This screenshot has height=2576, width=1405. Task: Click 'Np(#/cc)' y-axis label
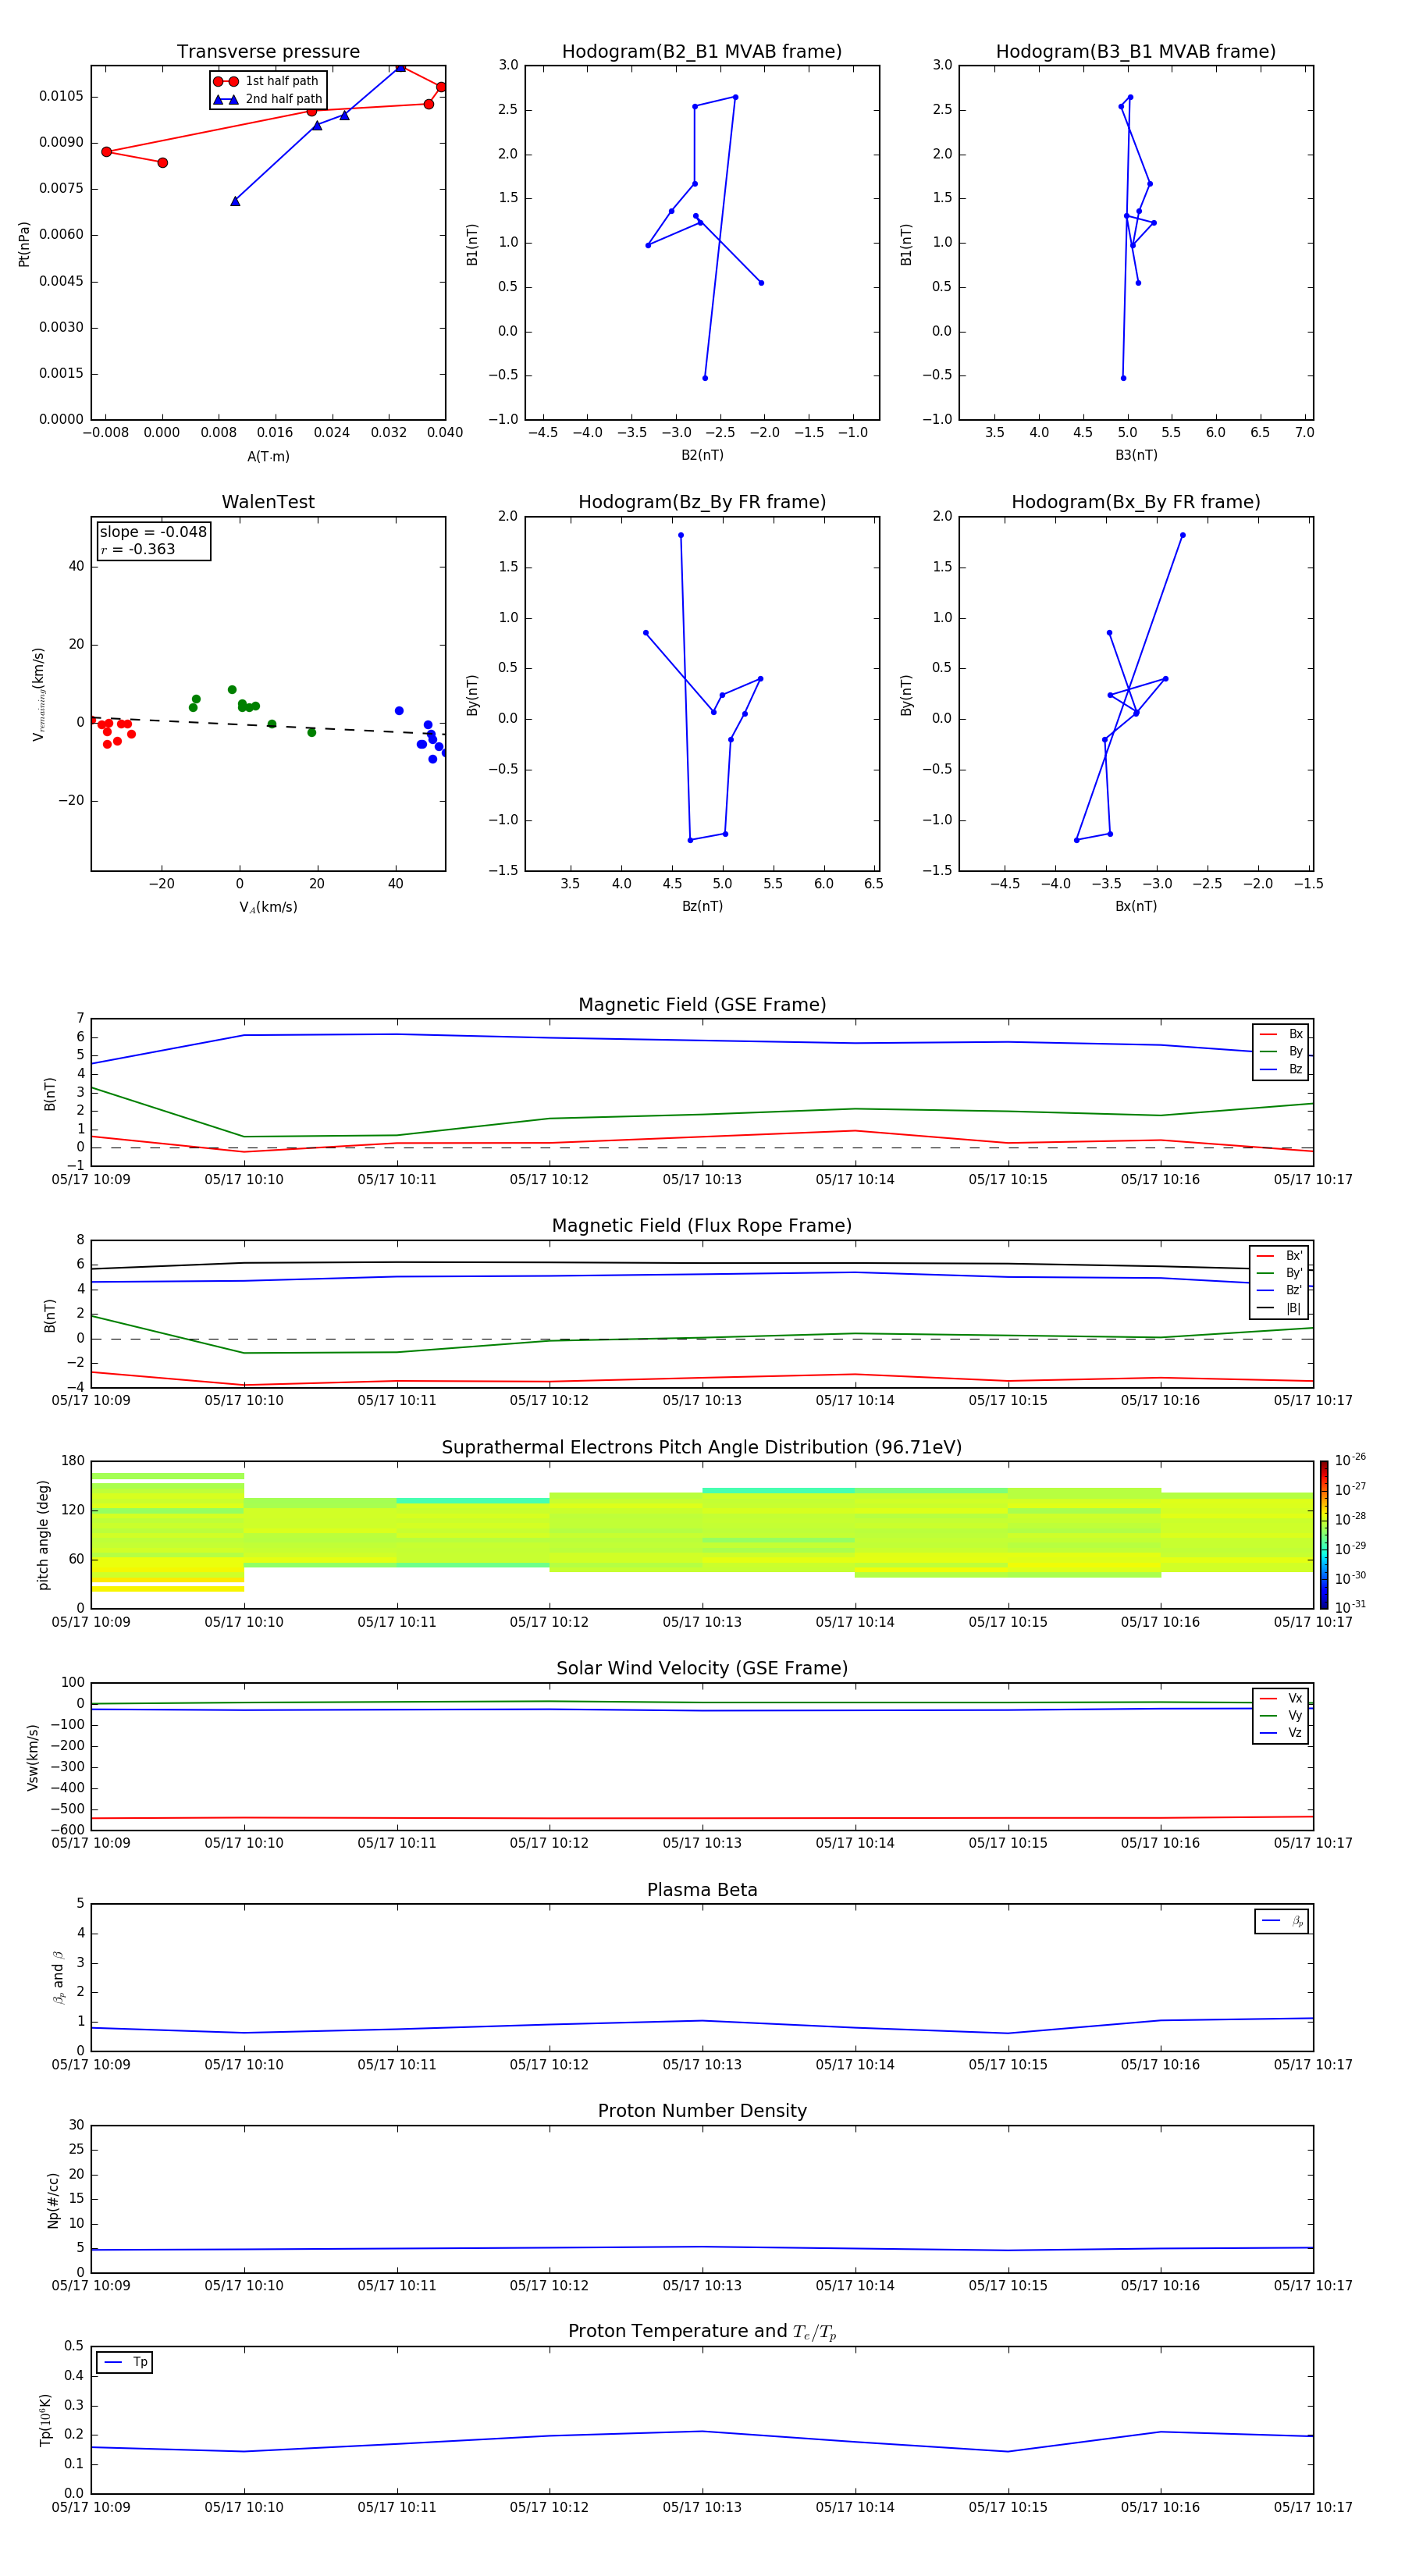click(x=53, y=2199)
